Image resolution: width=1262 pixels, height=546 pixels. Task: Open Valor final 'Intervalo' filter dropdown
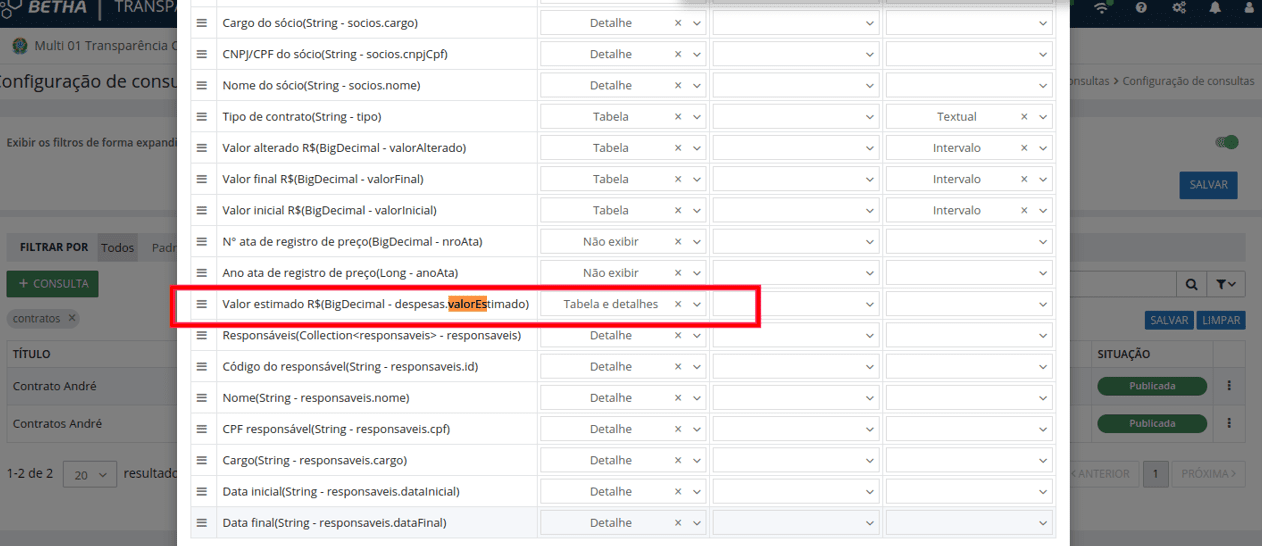click(1042, 179)
